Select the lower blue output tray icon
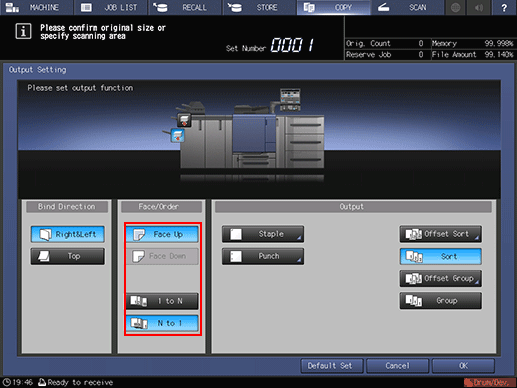The image size is (517, 388). (177, 136)
